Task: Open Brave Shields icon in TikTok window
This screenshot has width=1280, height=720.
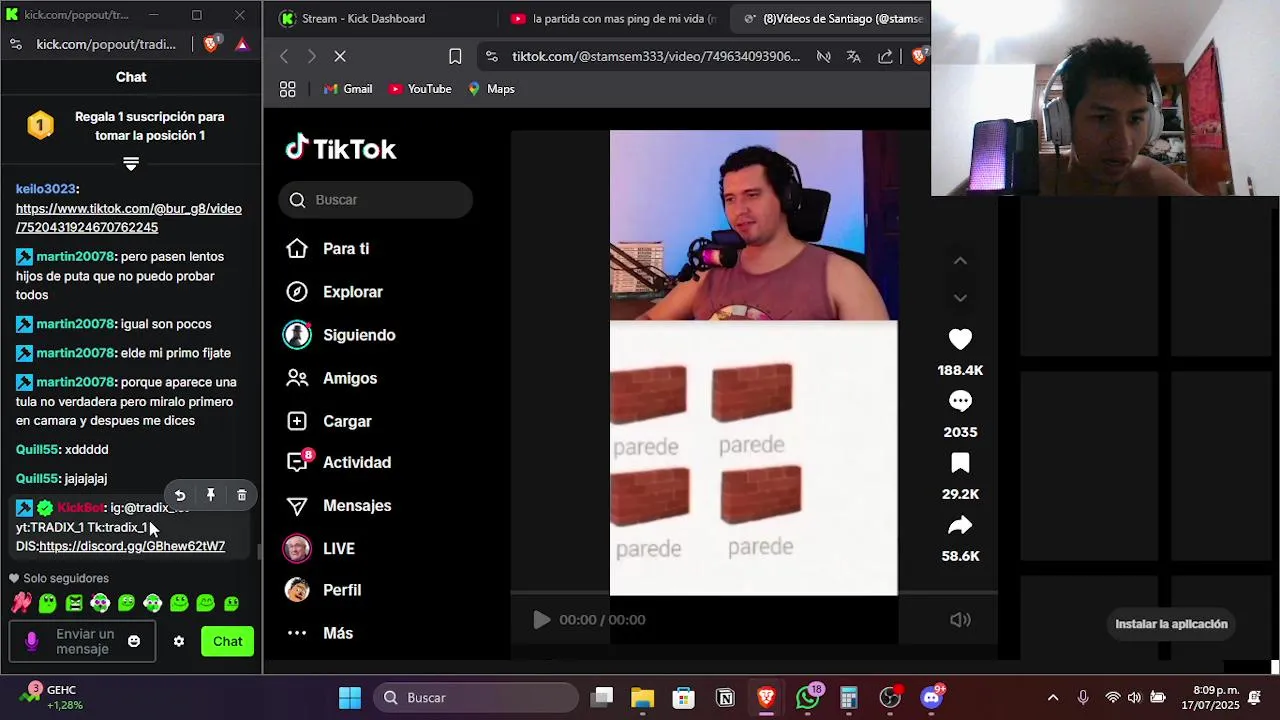Action: click(x=919, y=56)
